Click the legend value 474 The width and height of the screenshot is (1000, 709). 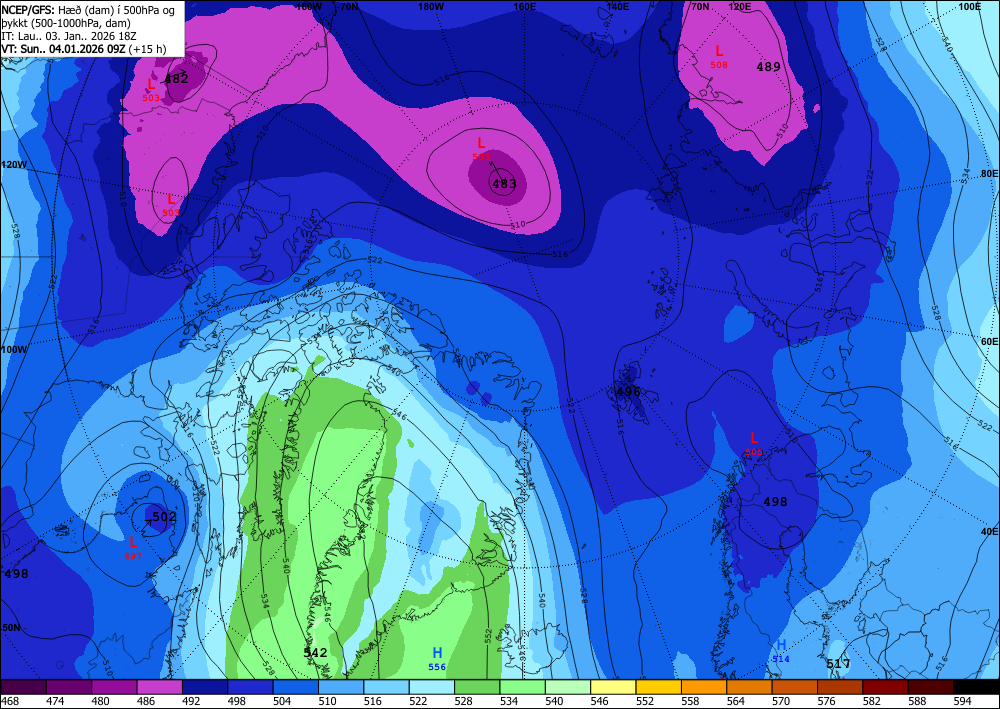55,701
